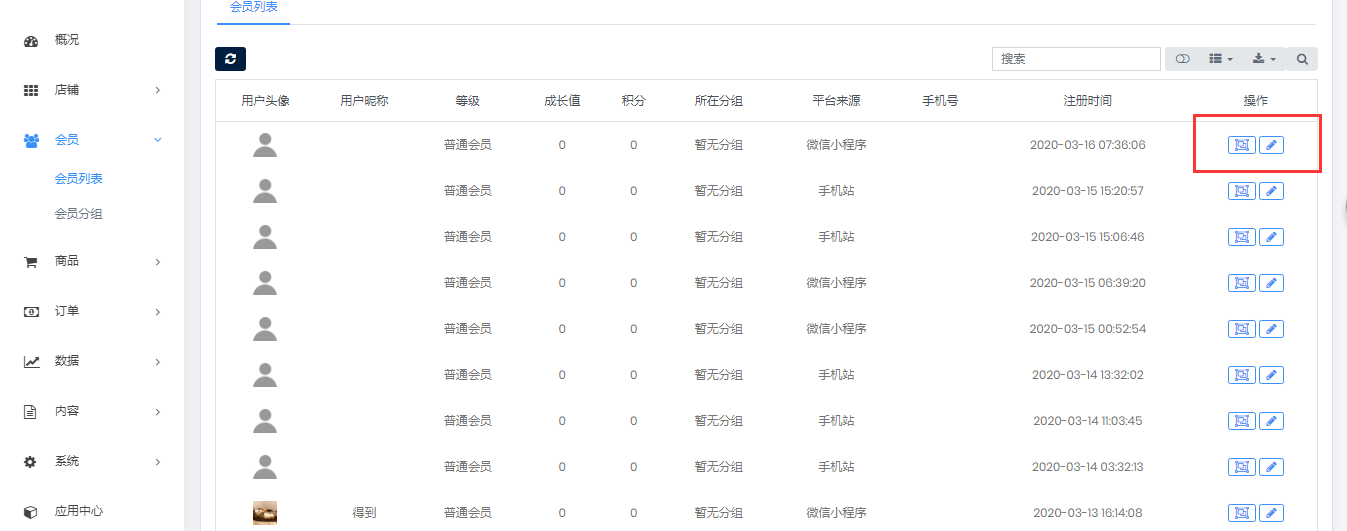Click 普通会员 in 2020-03-14 03:32:13 row
The image size is (1347, 531).
468,467
